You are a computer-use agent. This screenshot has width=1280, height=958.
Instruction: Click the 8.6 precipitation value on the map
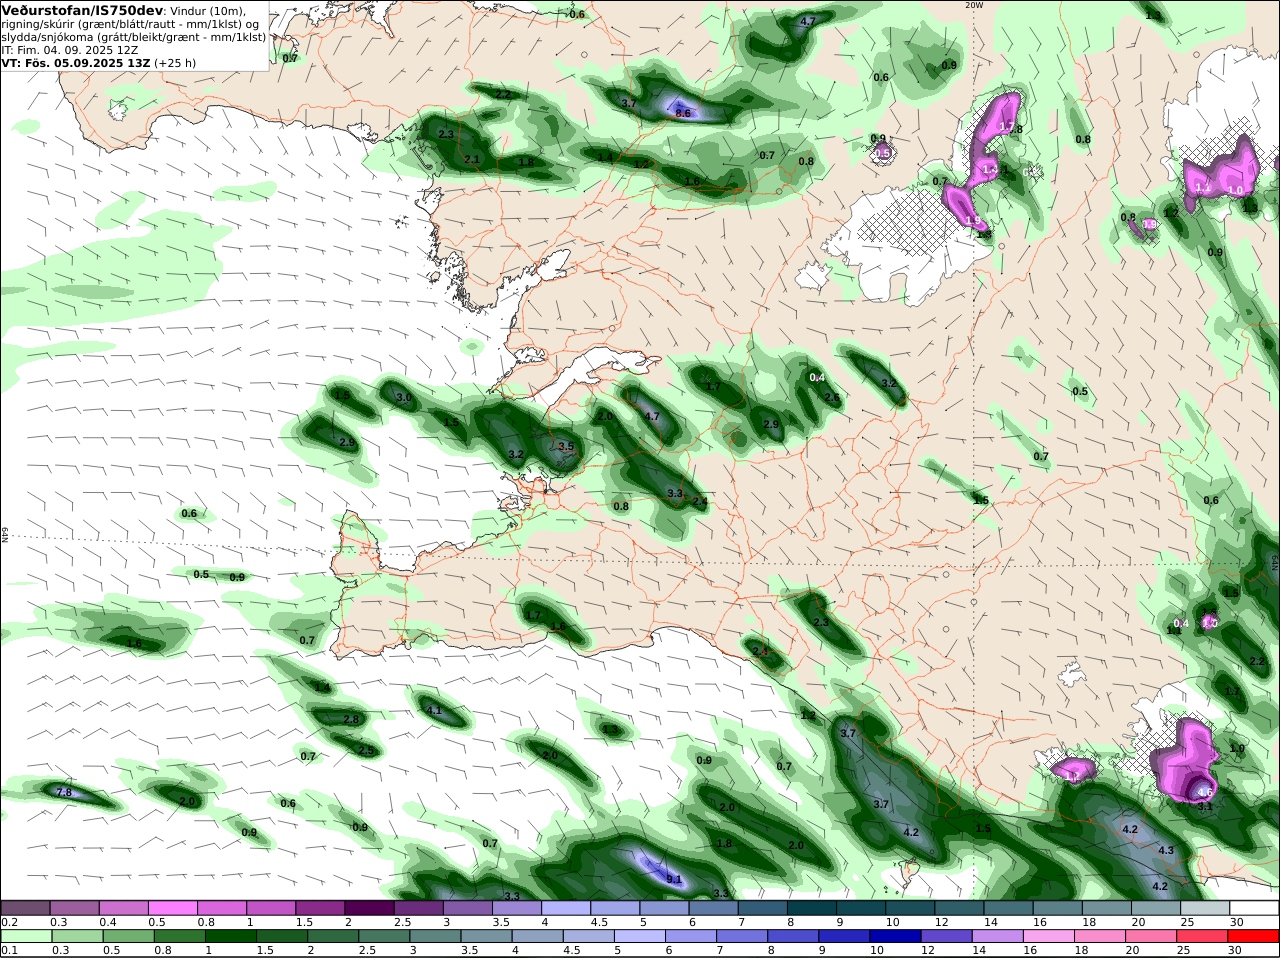[x=683, y=113]
